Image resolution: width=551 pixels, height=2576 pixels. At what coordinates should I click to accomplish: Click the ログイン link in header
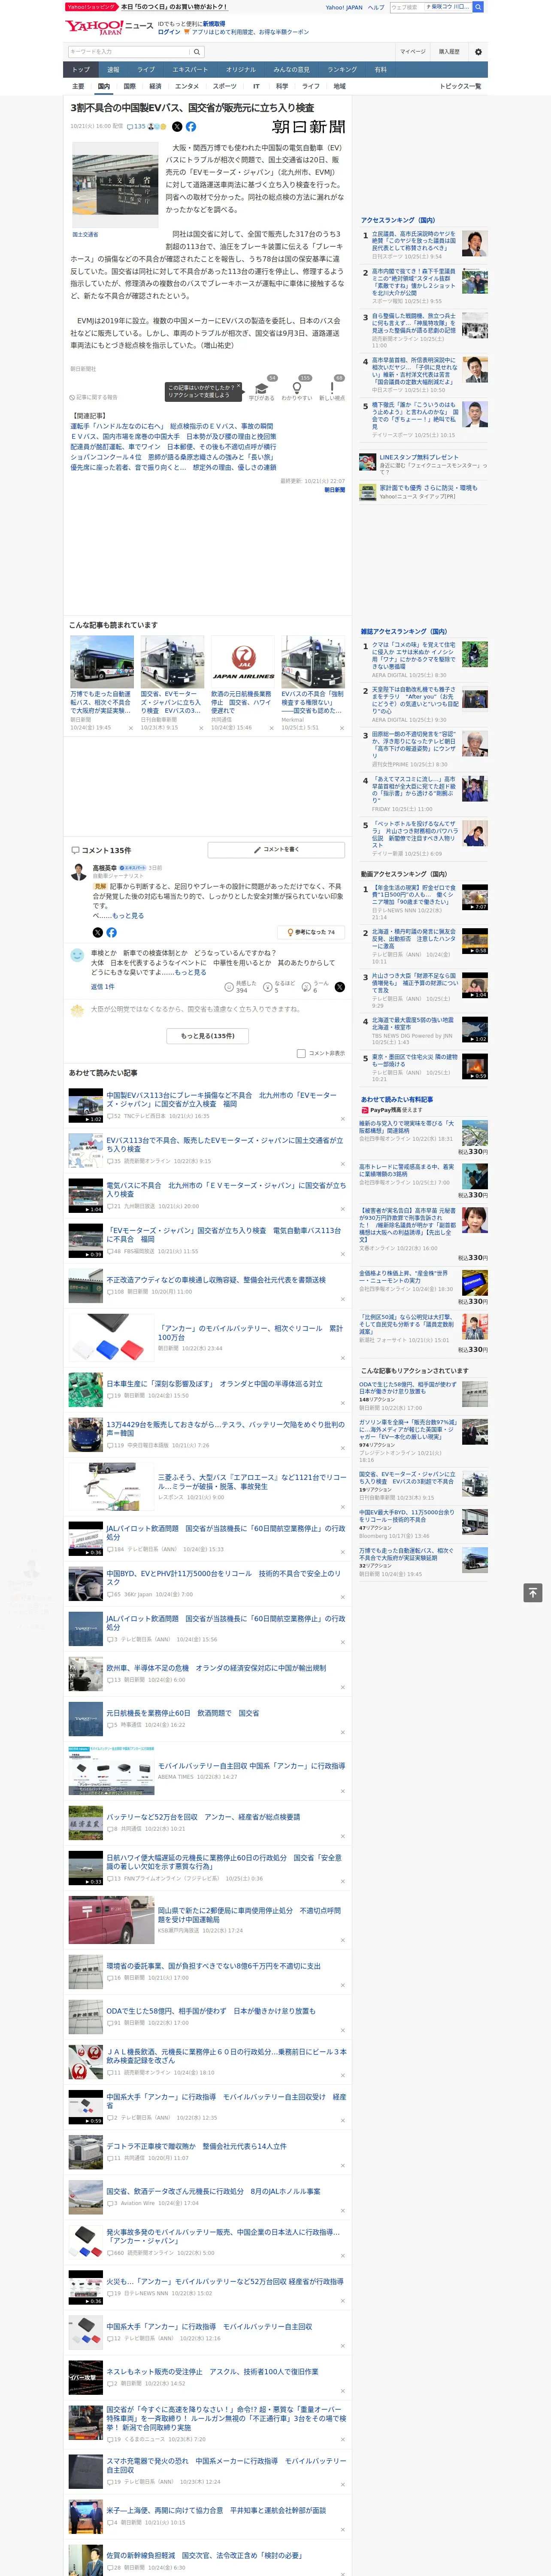click(169, 32)
